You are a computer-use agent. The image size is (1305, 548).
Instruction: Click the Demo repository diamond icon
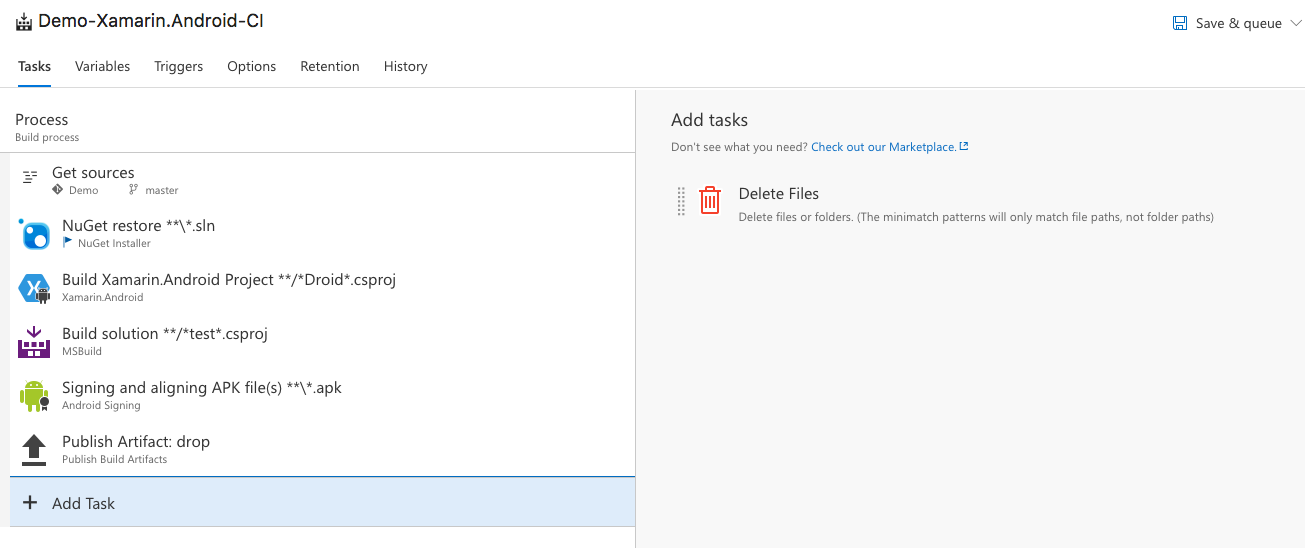(x=58, y=189)
